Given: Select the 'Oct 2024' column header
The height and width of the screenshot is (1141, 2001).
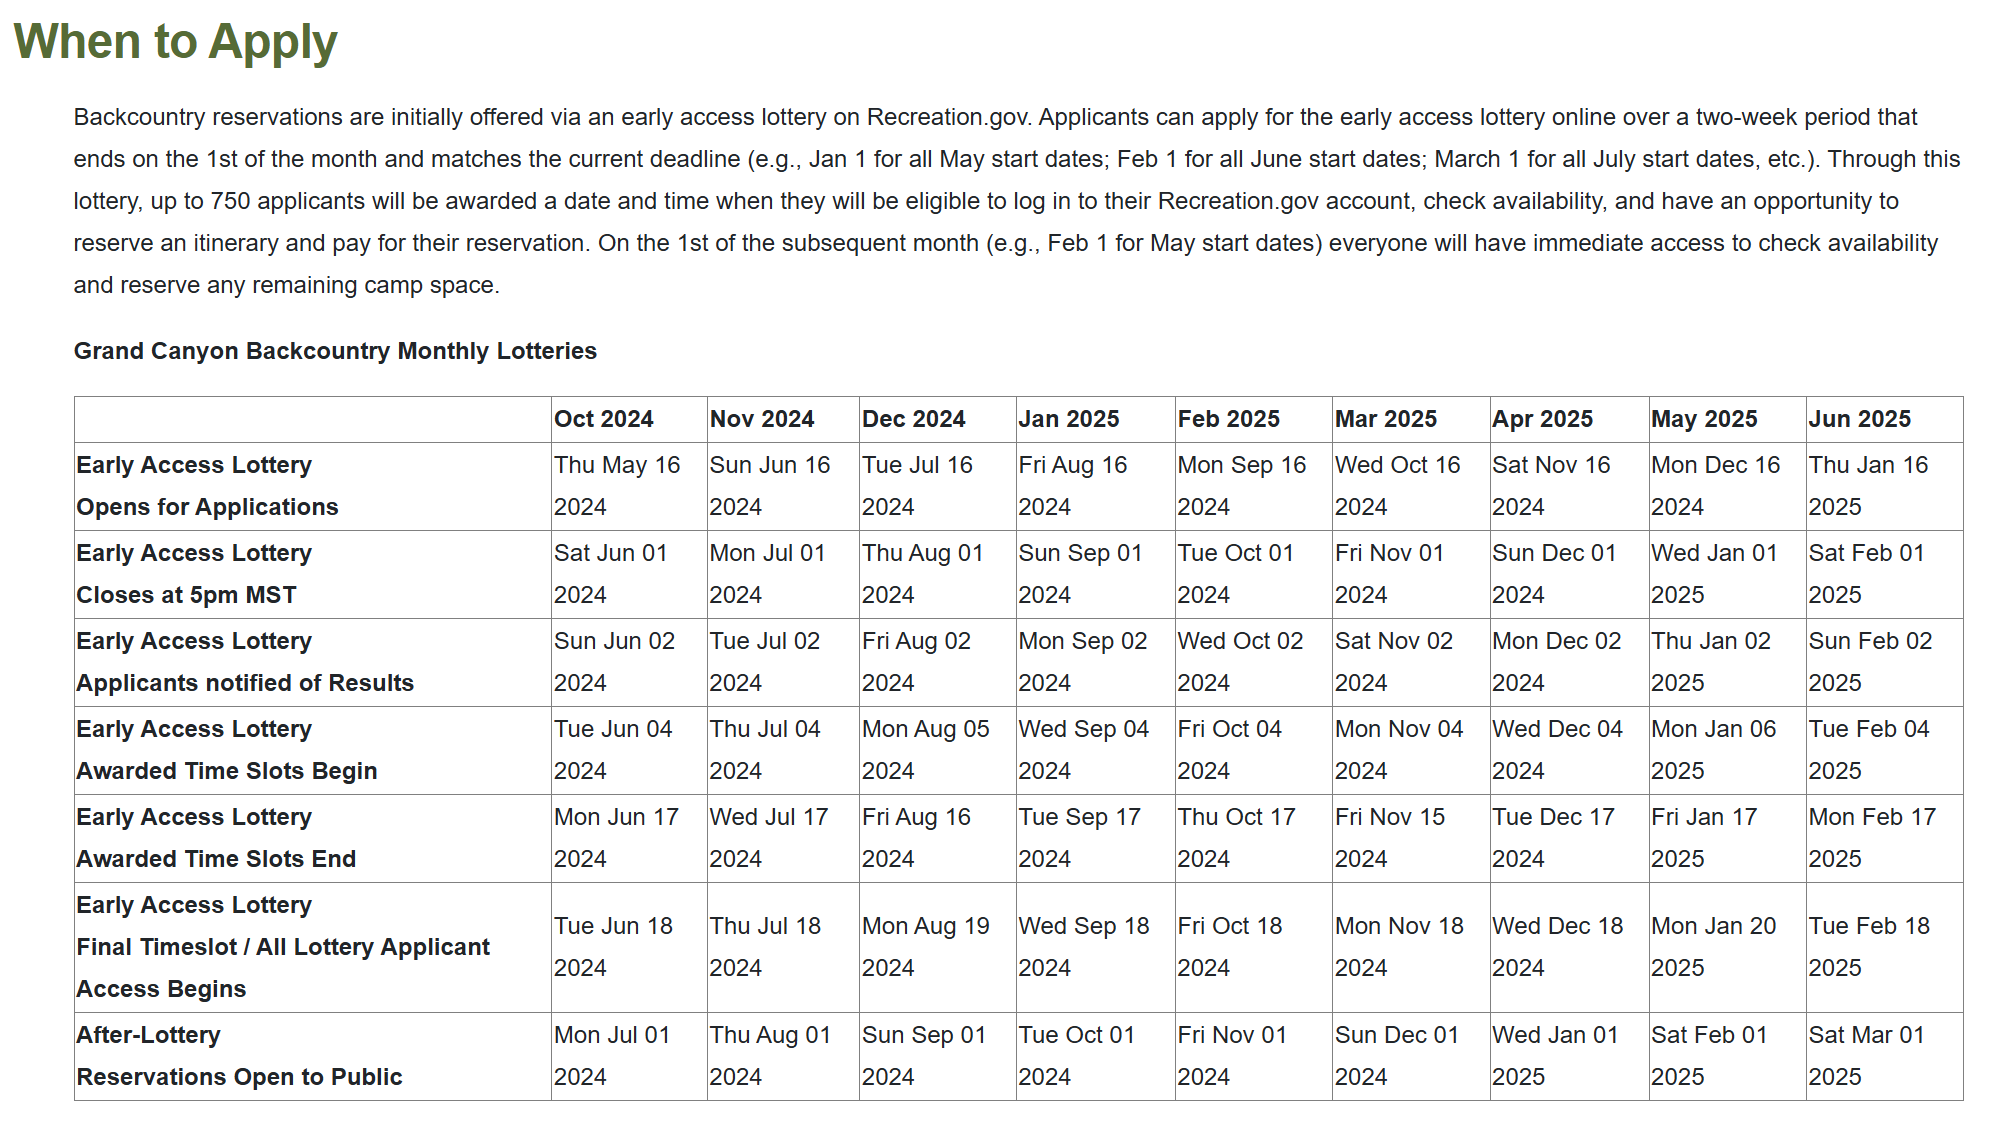Looking at the screenshot, I should (604, 419).
